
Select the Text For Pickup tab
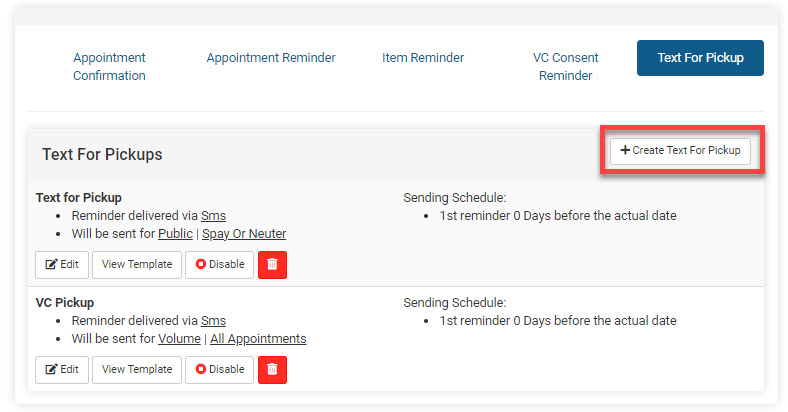pyautogui.click(x=700, y=58)
